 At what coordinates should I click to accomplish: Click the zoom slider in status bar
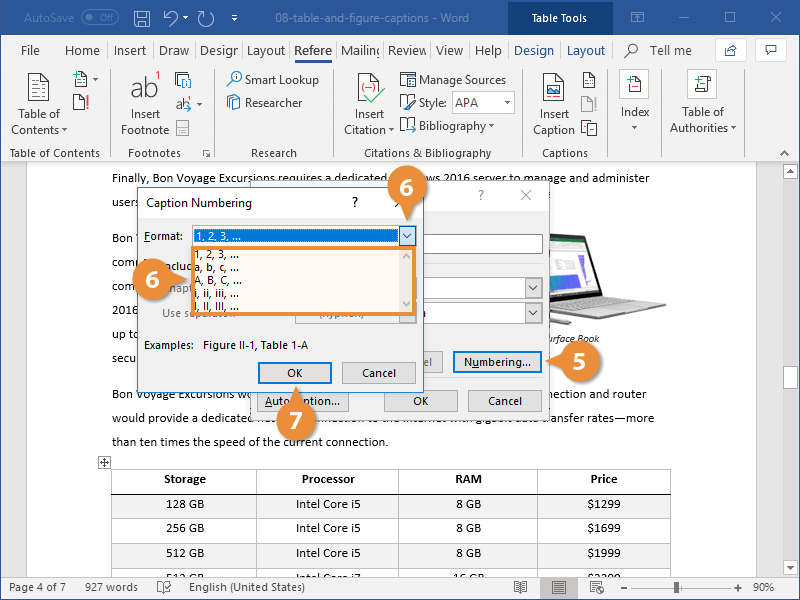676,587
